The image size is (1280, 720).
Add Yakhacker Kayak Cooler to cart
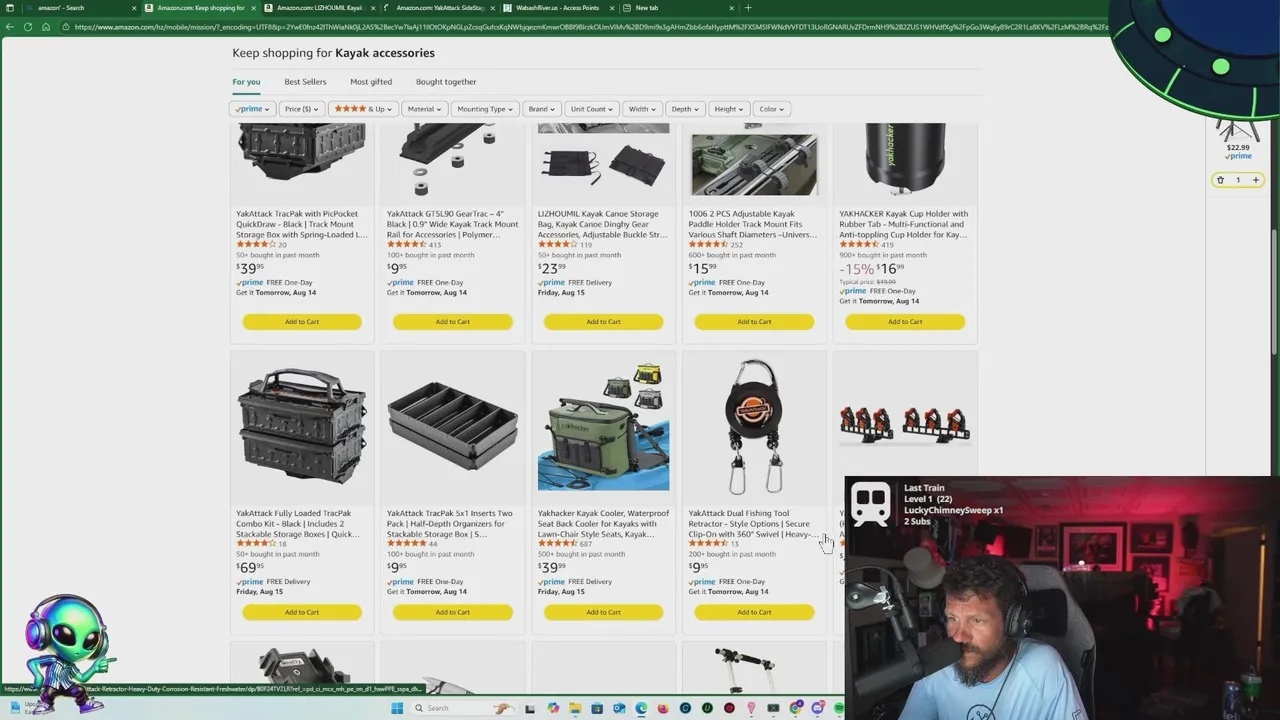603,612
